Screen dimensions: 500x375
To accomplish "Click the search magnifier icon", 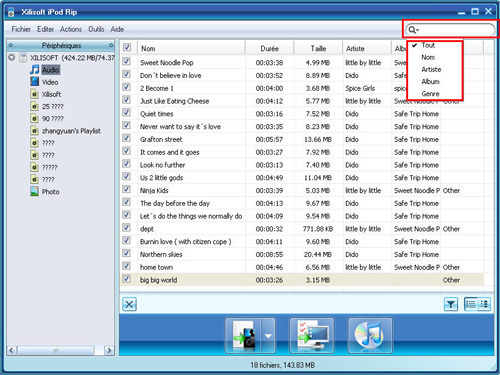I will [x=413, y=30].
